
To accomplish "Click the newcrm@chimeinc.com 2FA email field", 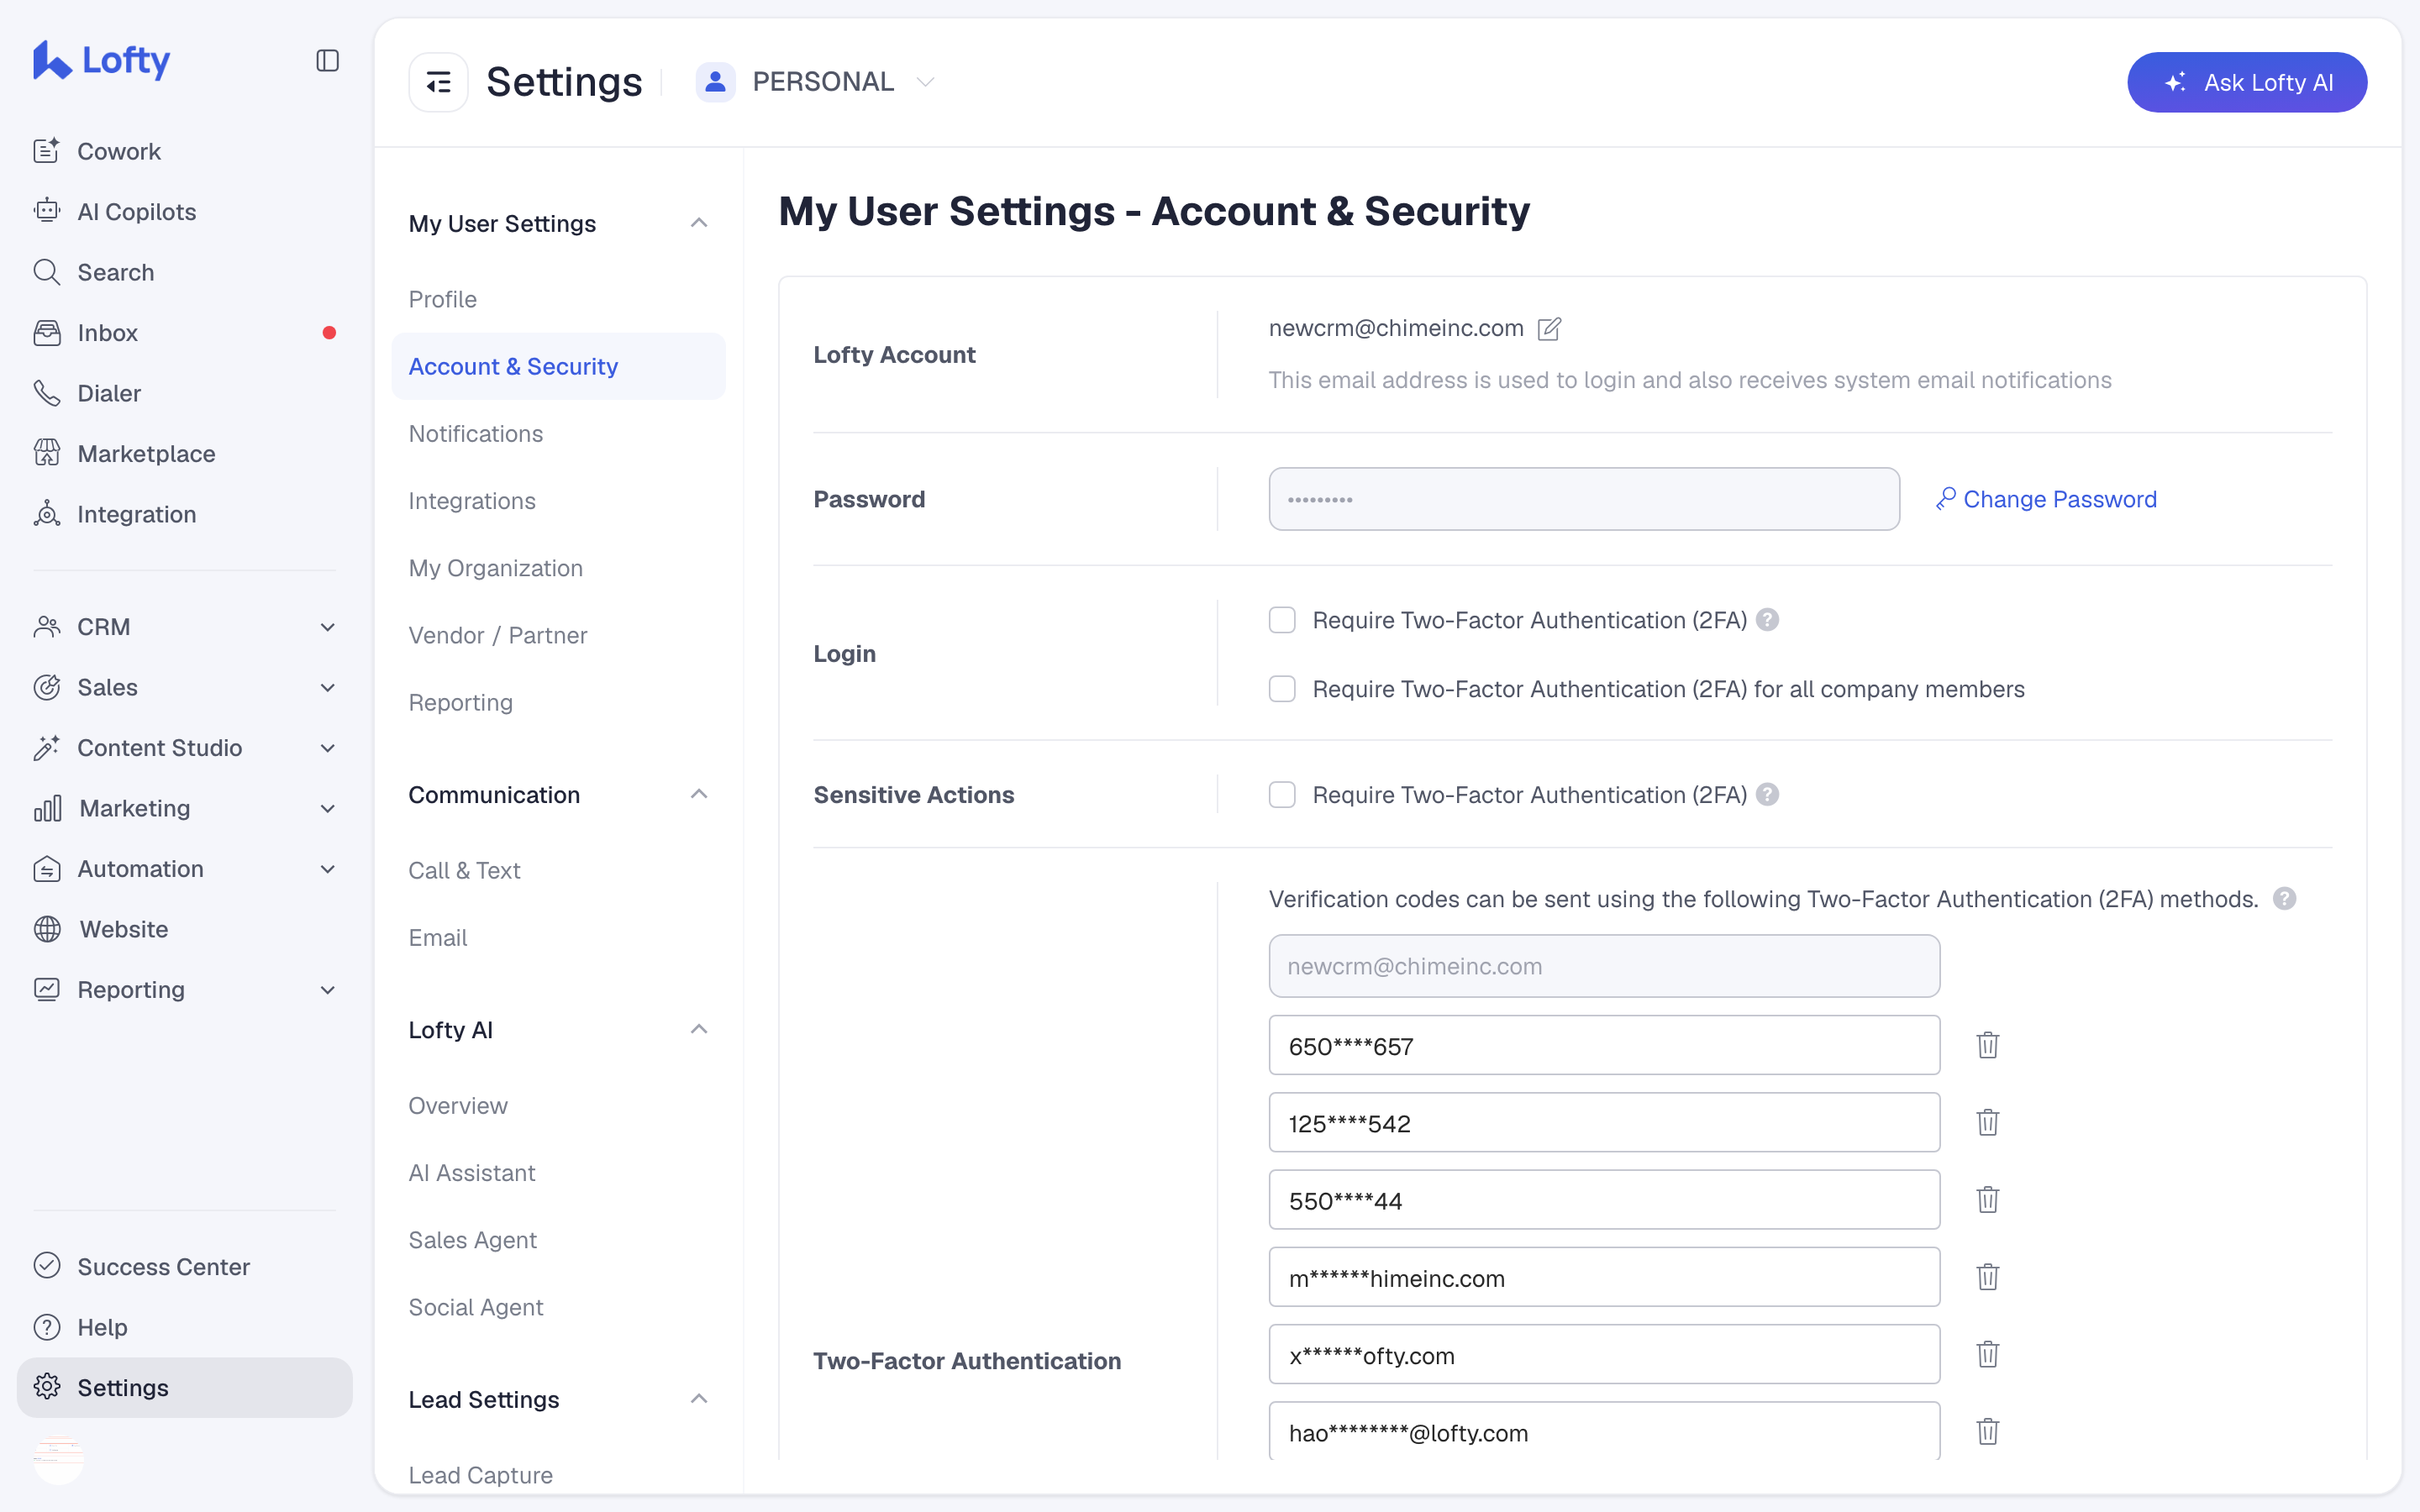I will [1604, 966].
